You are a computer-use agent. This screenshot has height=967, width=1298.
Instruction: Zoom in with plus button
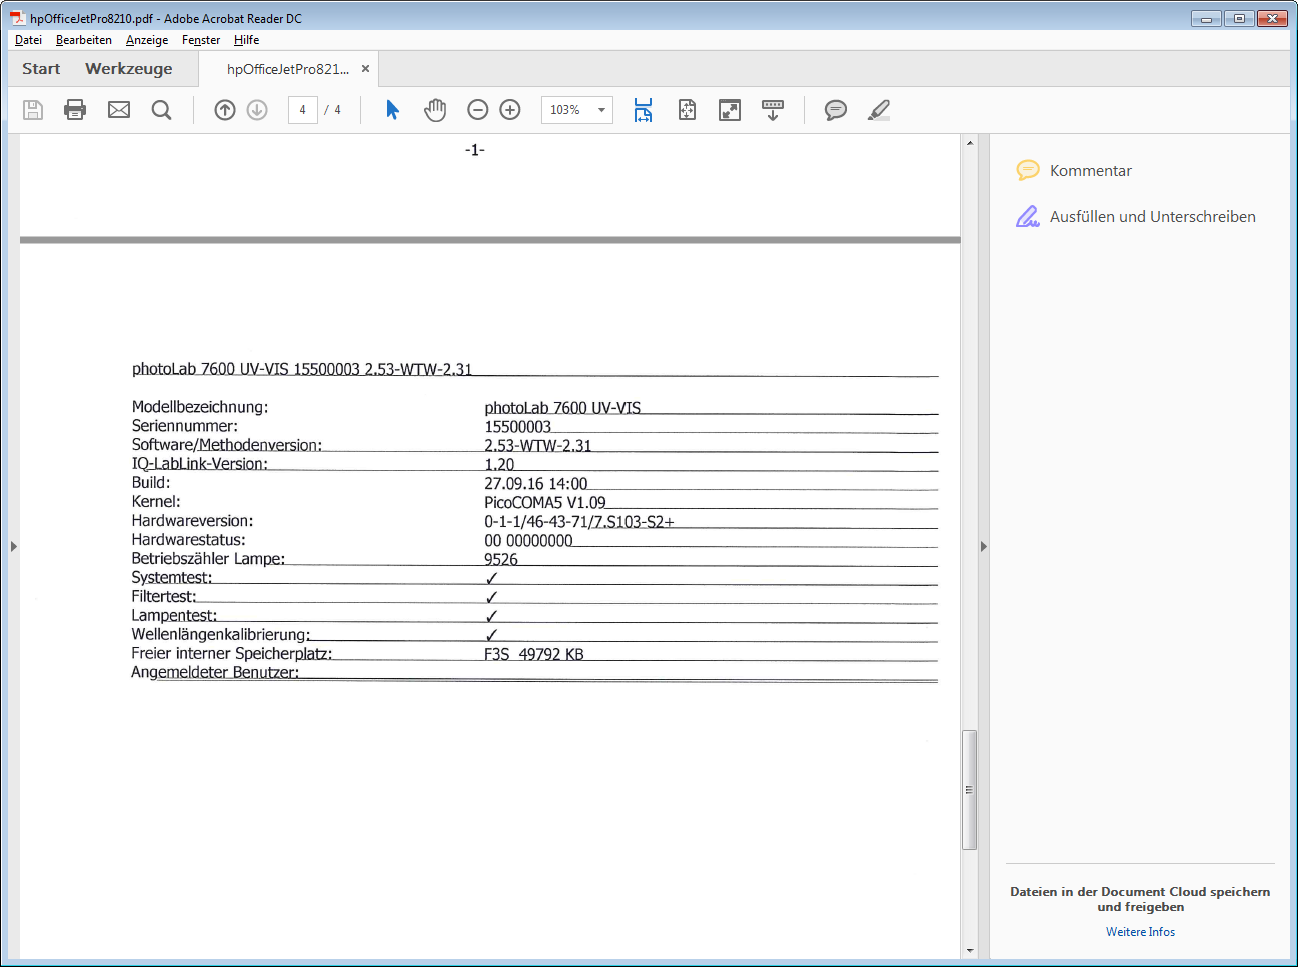510,110
